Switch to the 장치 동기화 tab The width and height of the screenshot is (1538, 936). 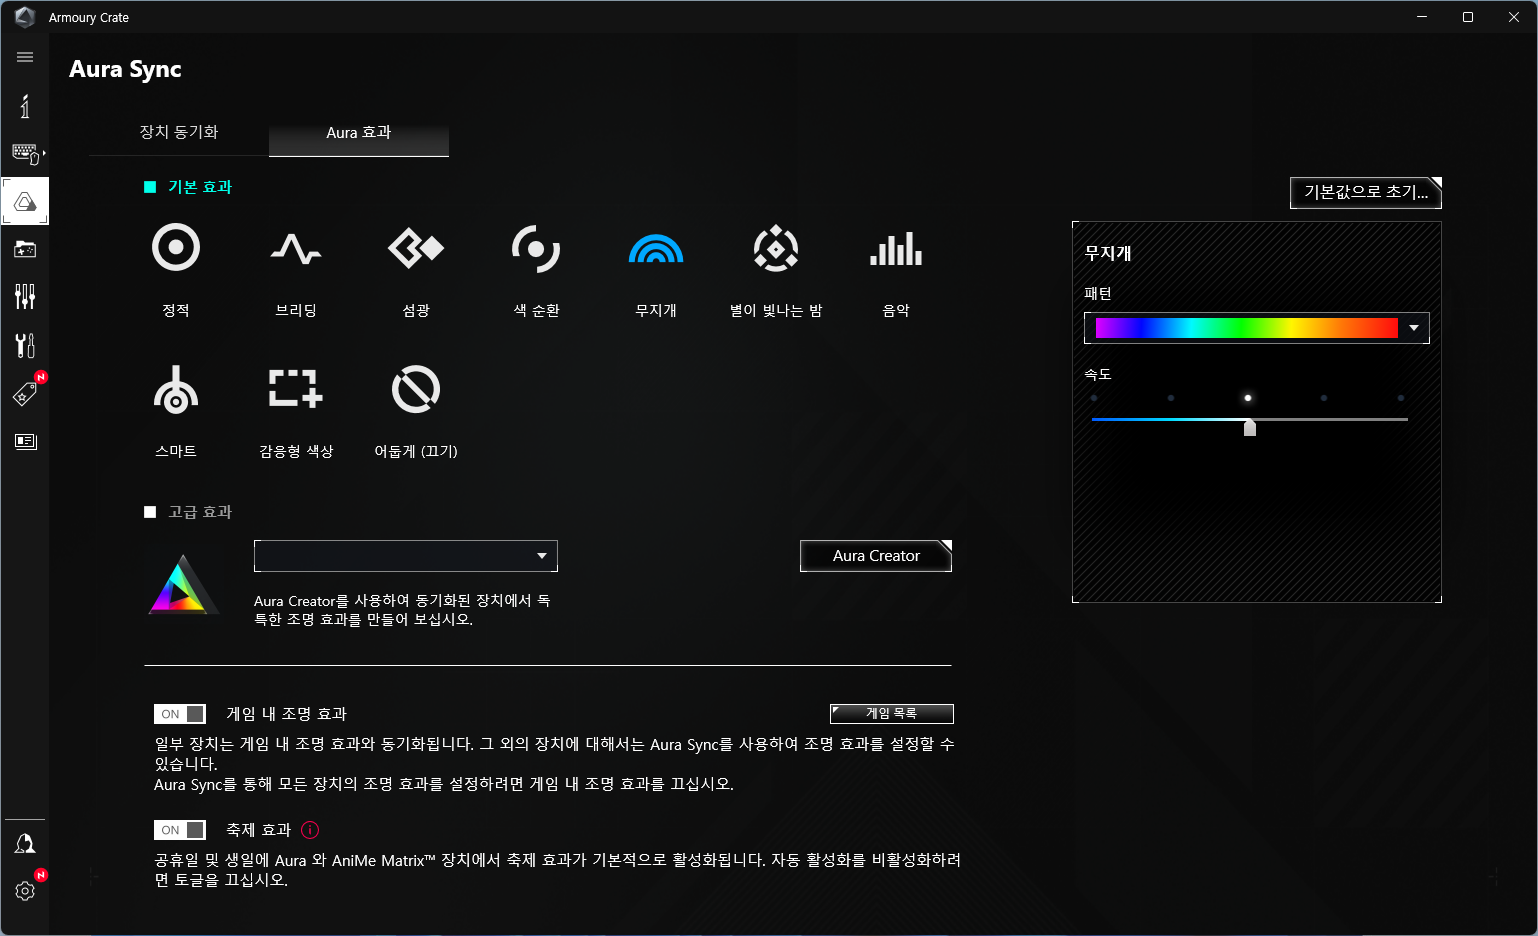pyautogui.click(x=179, y=132)
